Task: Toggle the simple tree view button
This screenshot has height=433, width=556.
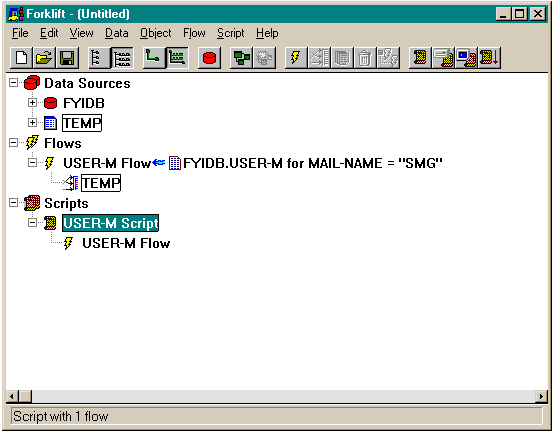Action: point(99,57)
